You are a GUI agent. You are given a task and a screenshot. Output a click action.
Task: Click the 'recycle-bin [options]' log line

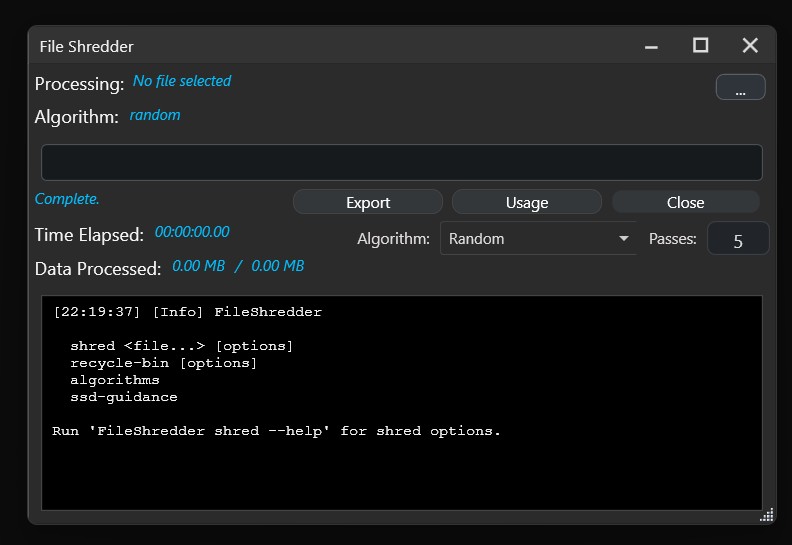coord(163,363)
